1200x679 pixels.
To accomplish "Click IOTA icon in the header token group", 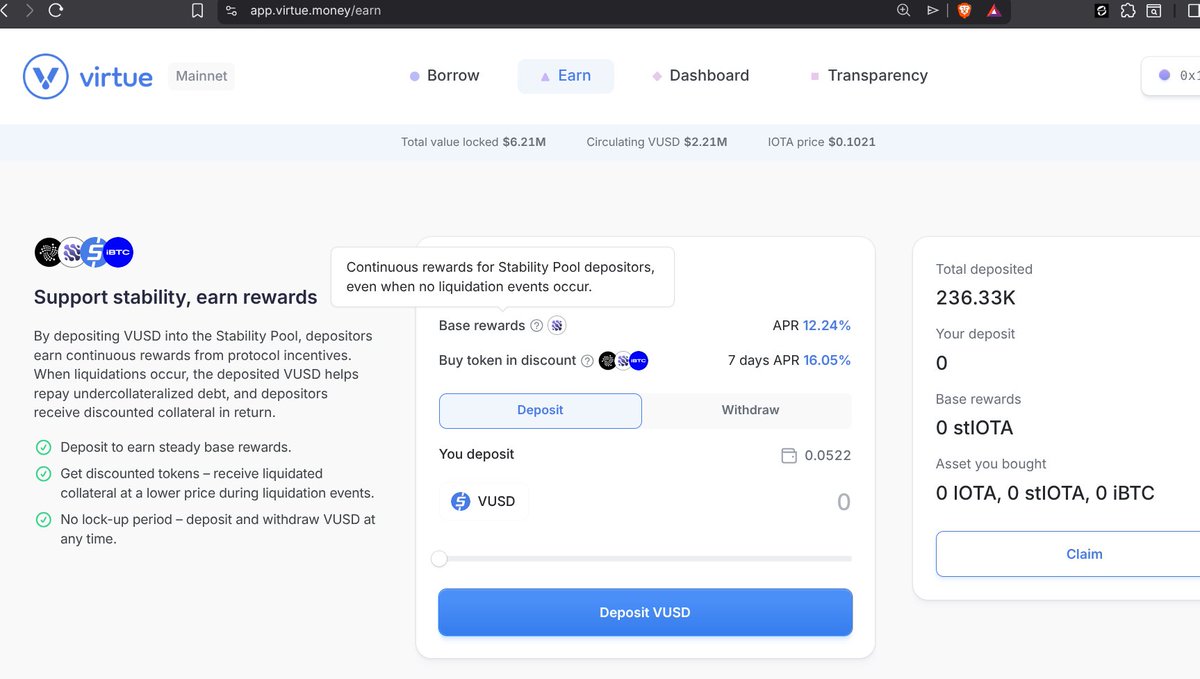I will tap(49, 252).
